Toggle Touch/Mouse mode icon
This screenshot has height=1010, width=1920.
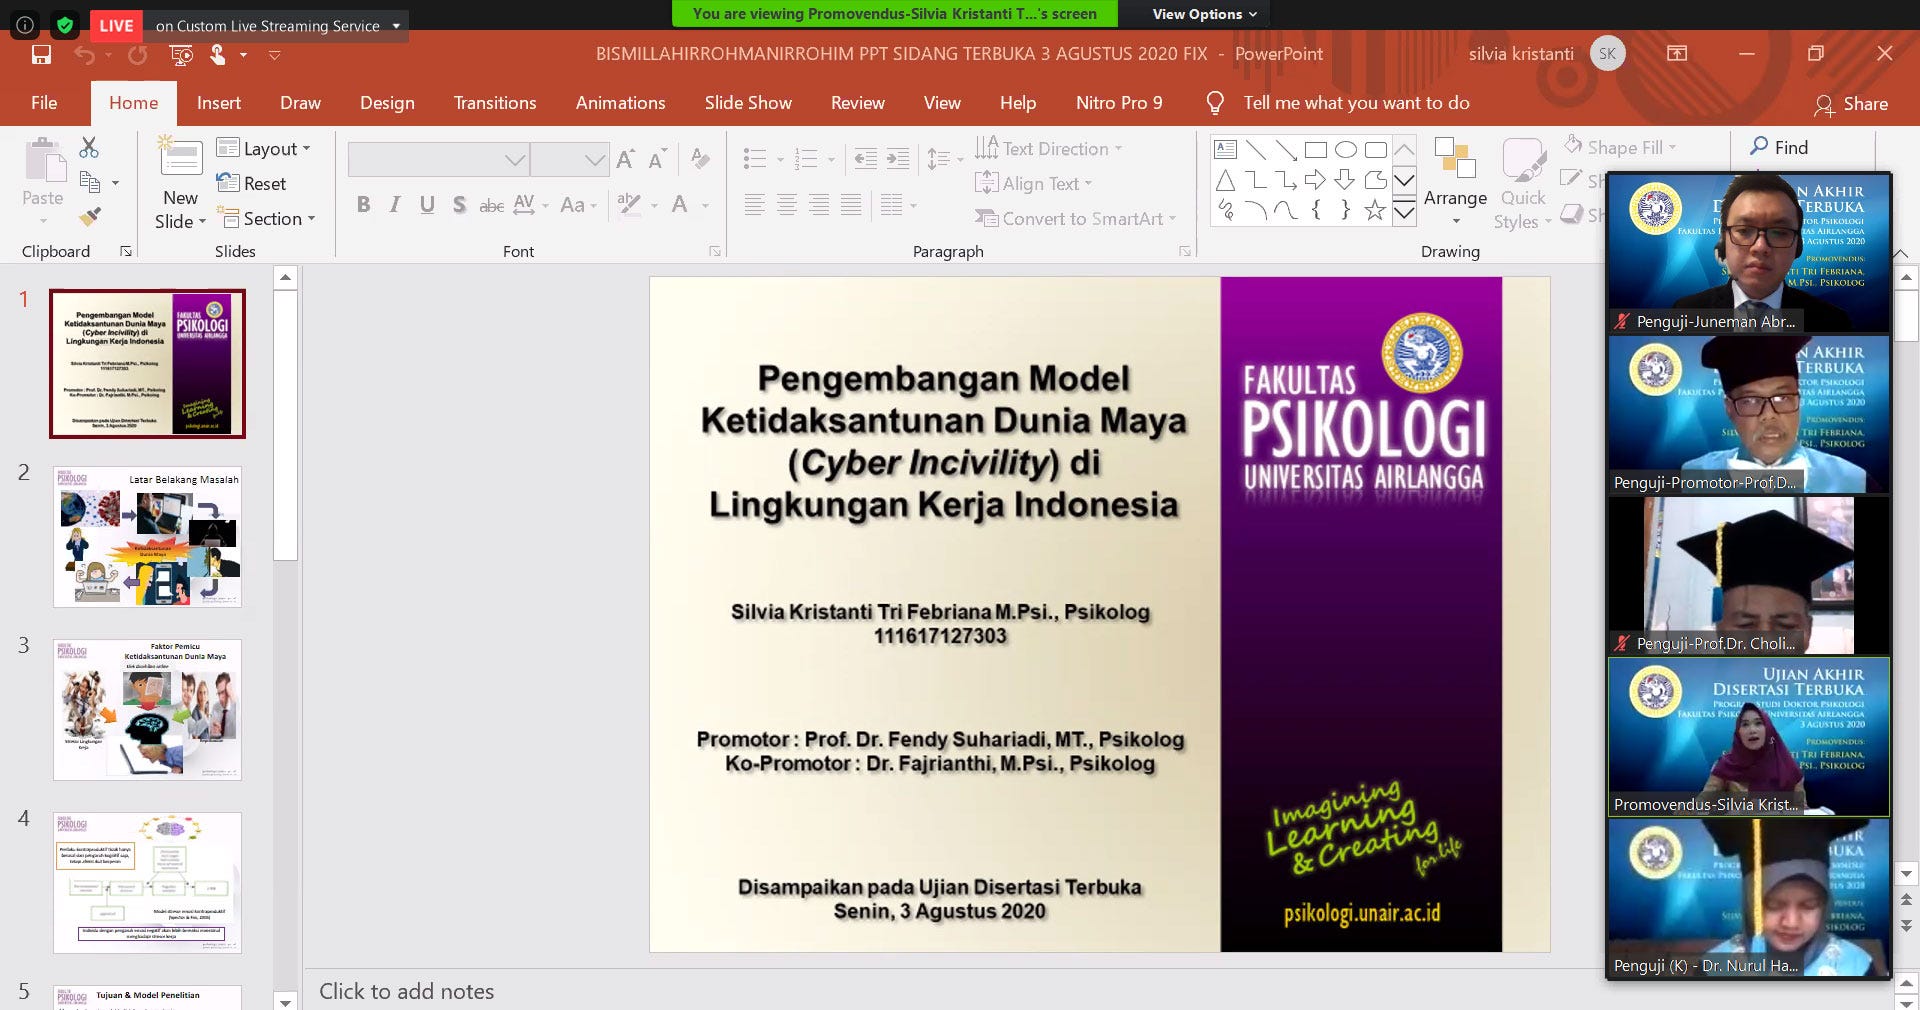(x=218, y=54)
